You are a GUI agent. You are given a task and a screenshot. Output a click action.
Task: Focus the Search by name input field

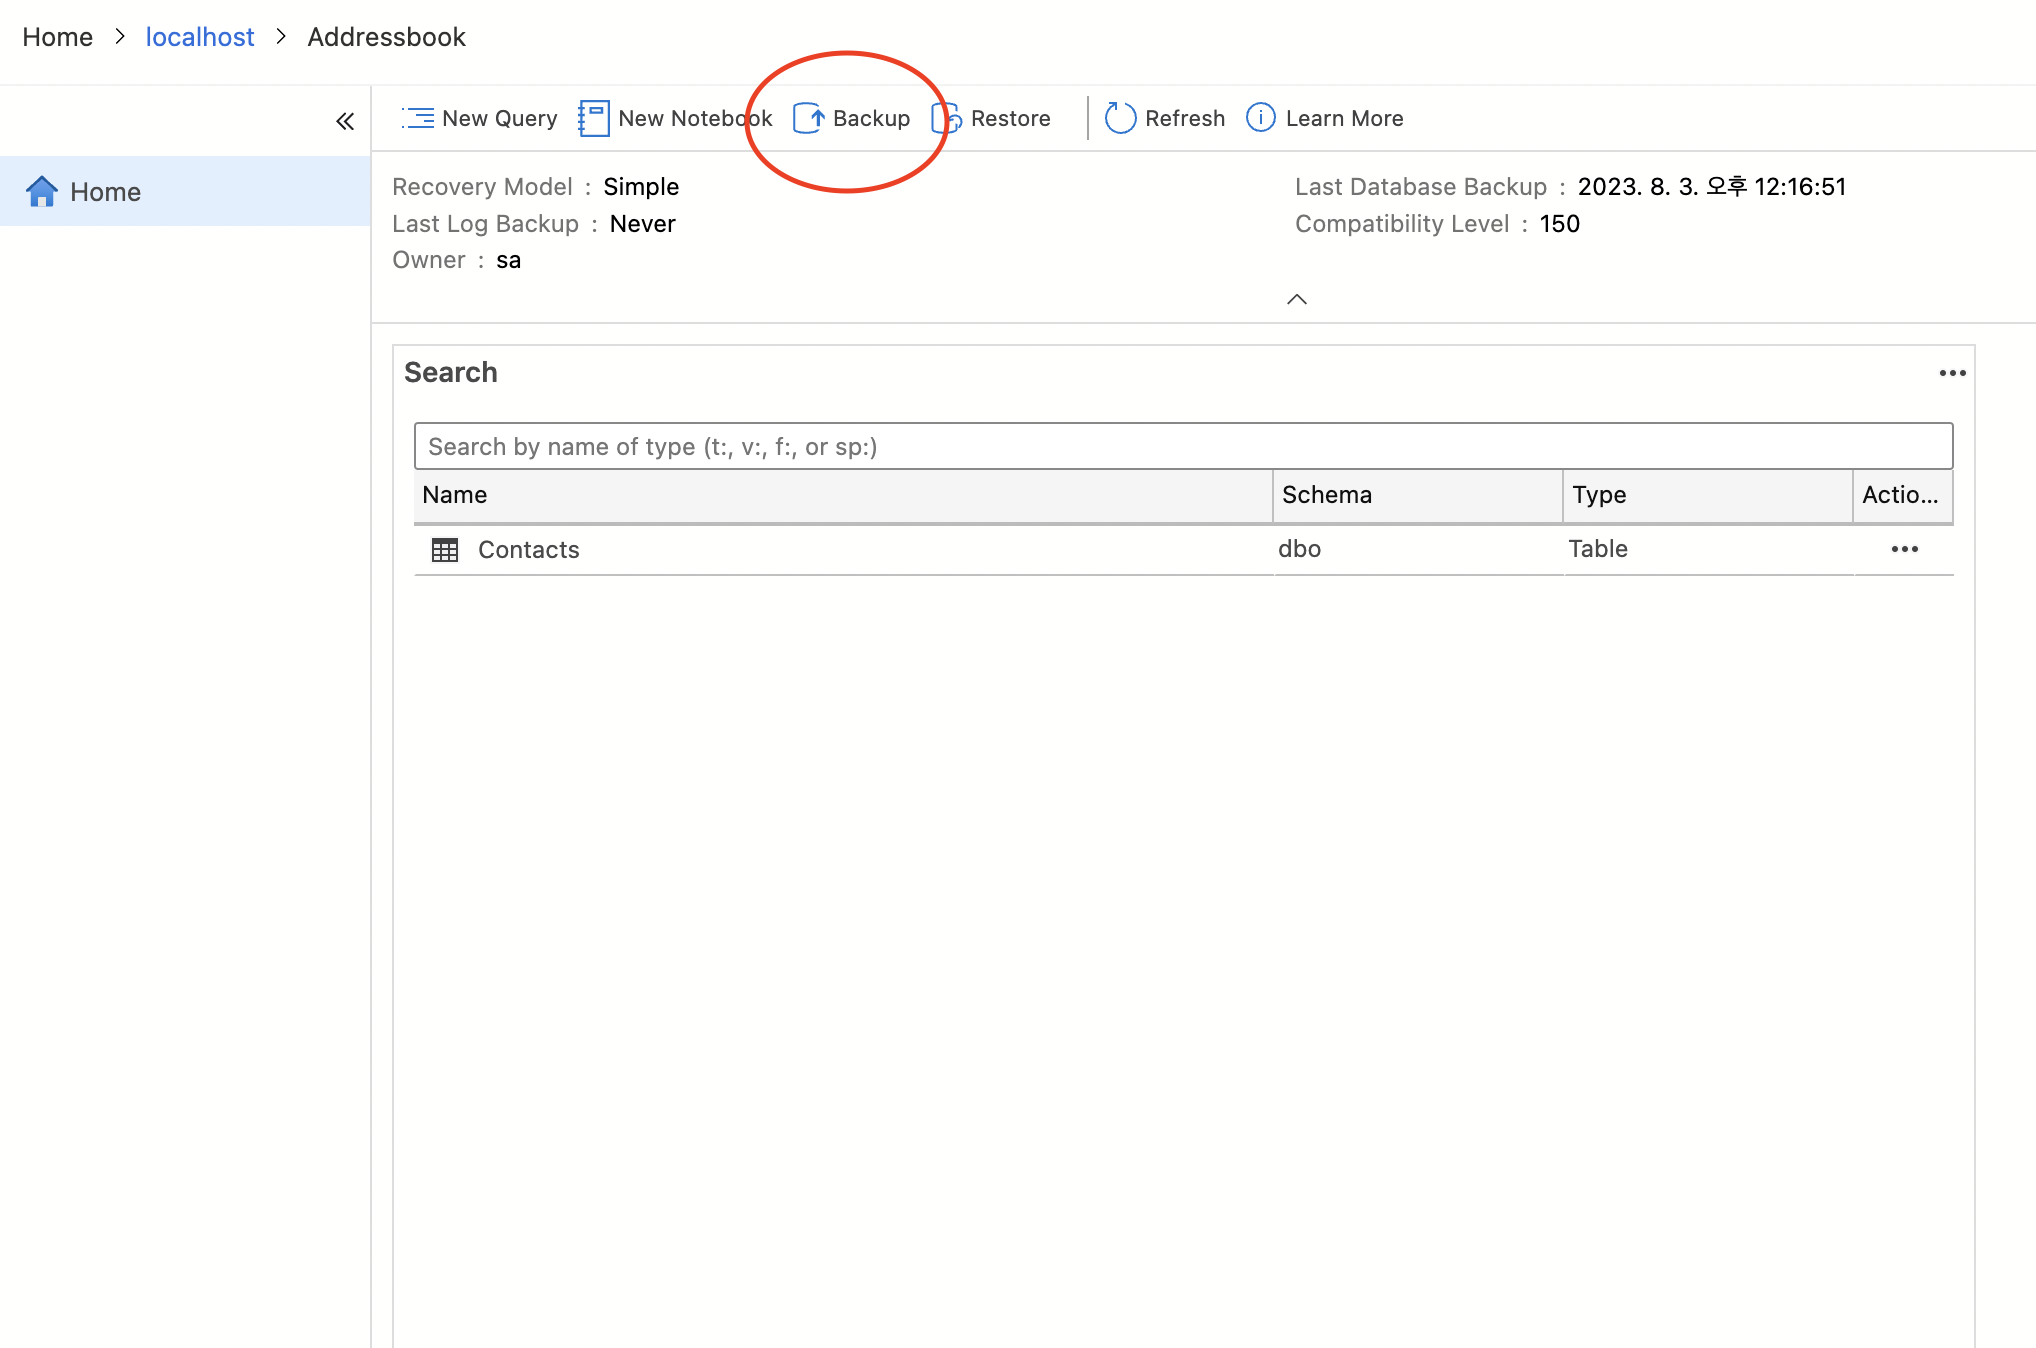pyautogui.click(x=1183, y=446)
